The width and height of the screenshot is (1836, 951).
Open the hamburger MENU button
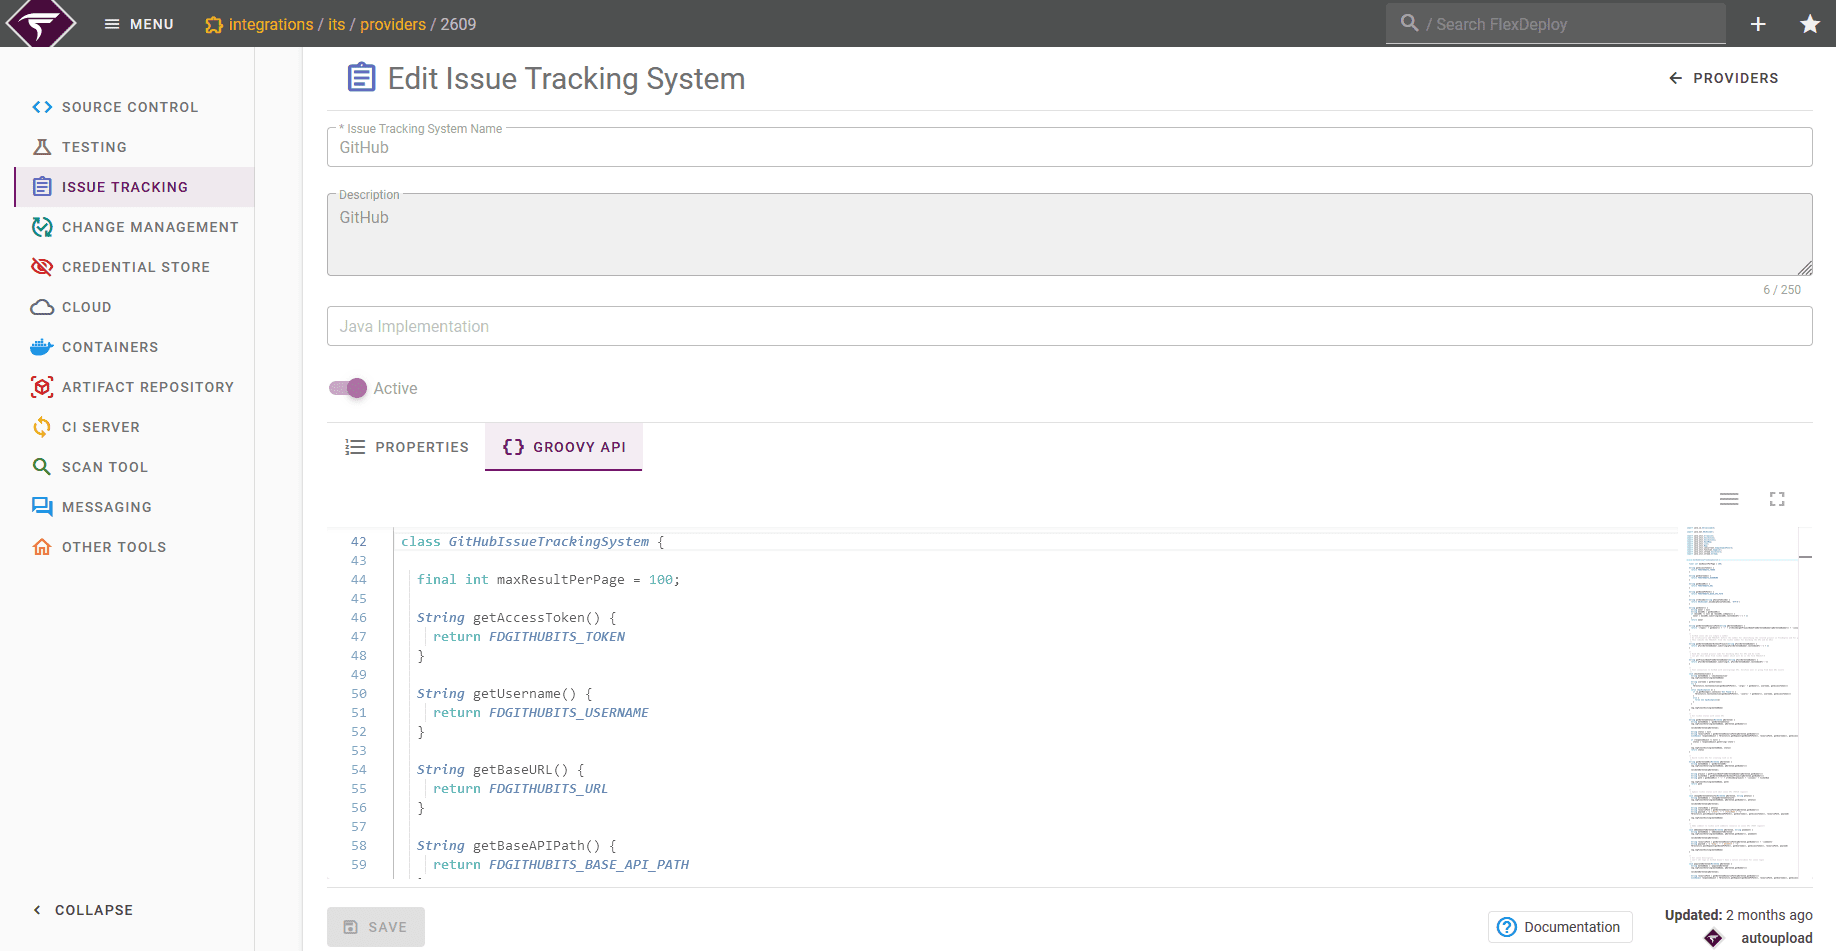point(139,24)
